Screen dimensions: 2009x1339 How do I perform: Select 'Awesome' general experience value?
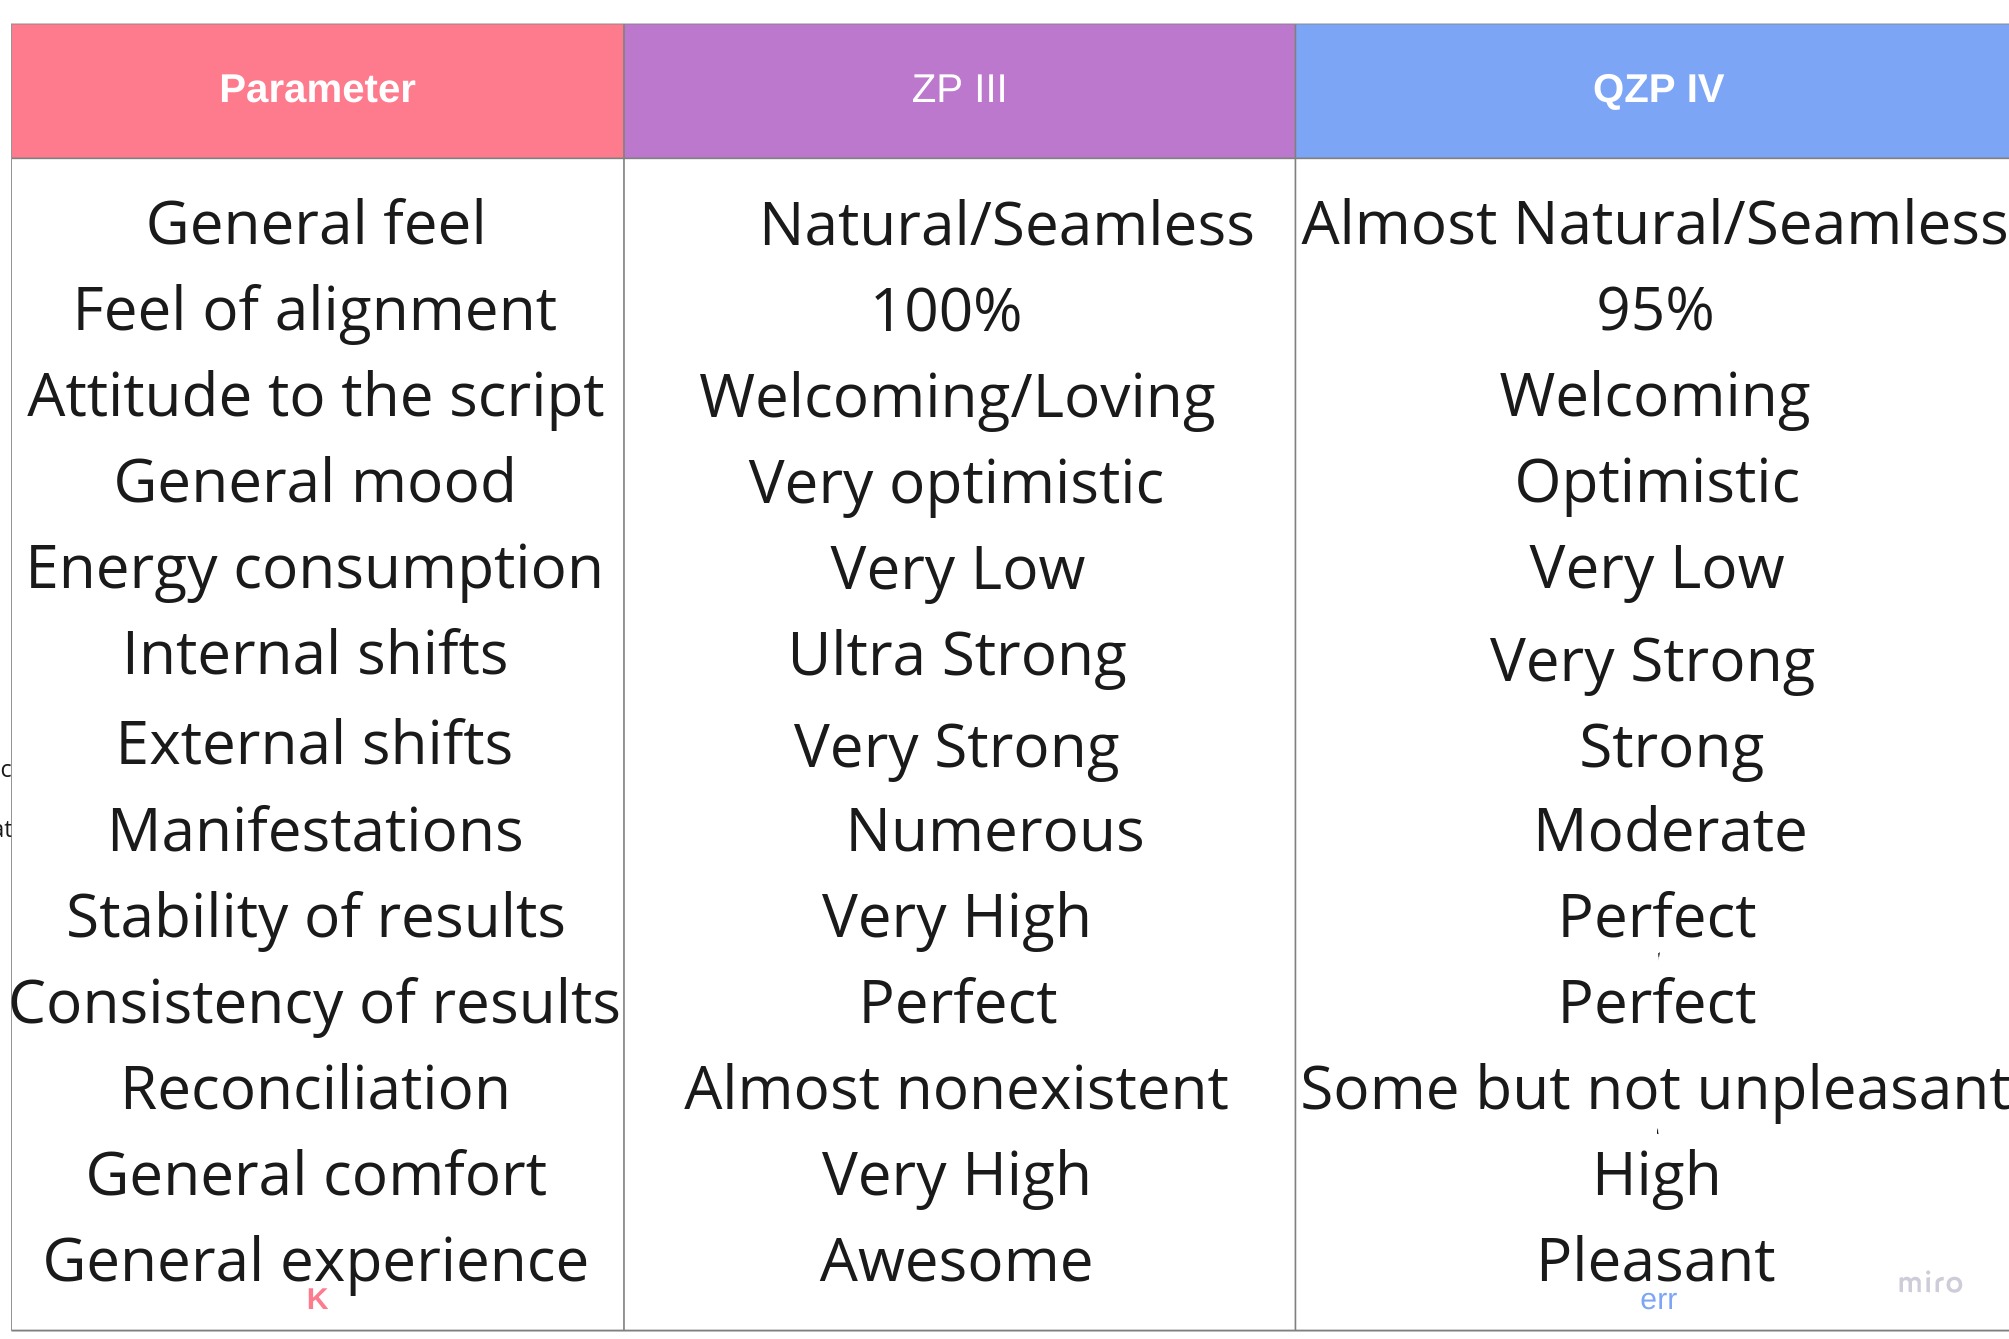[956, 1260]
